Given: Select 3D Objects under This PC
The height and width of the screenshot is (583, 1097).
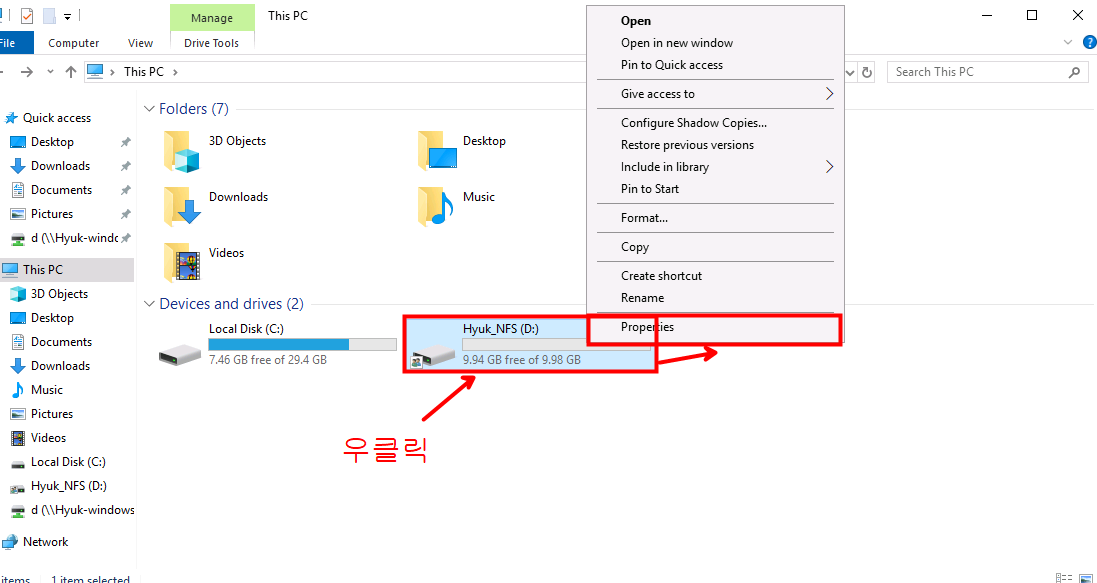Looking at the screenshot, I should tap(59, 294).
